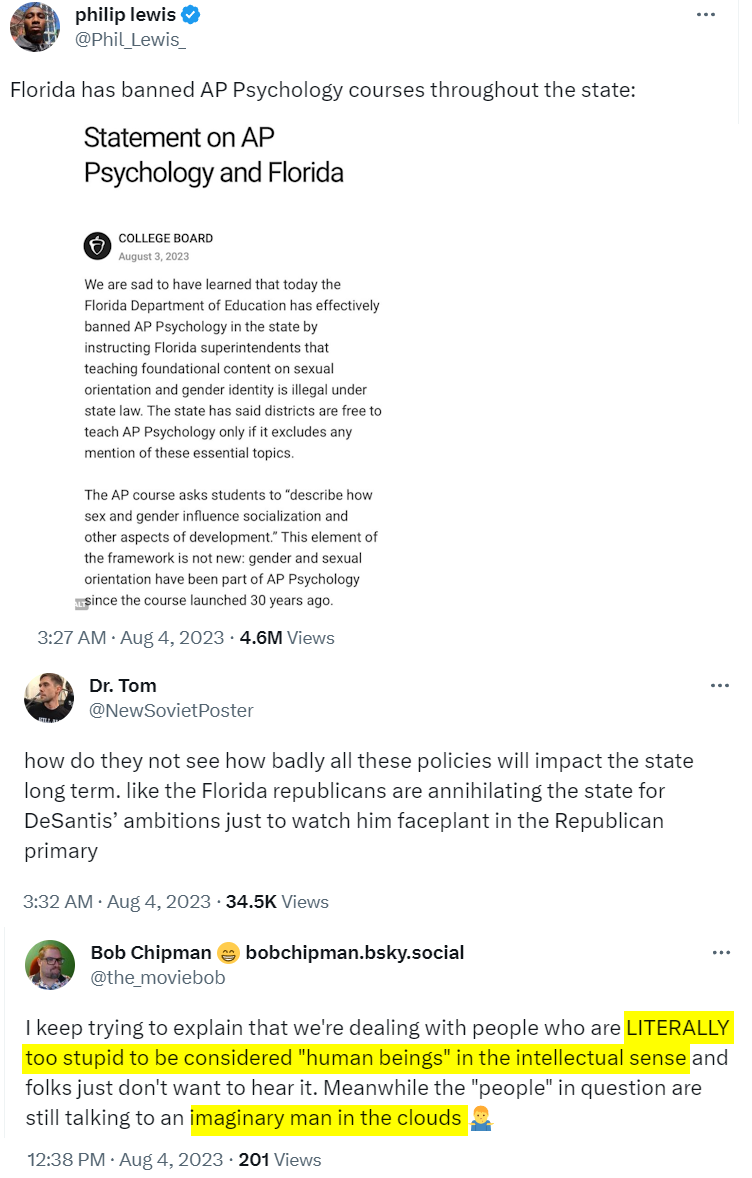Open the @Phil_Lewis_ handle link

[x=130, y=40]
